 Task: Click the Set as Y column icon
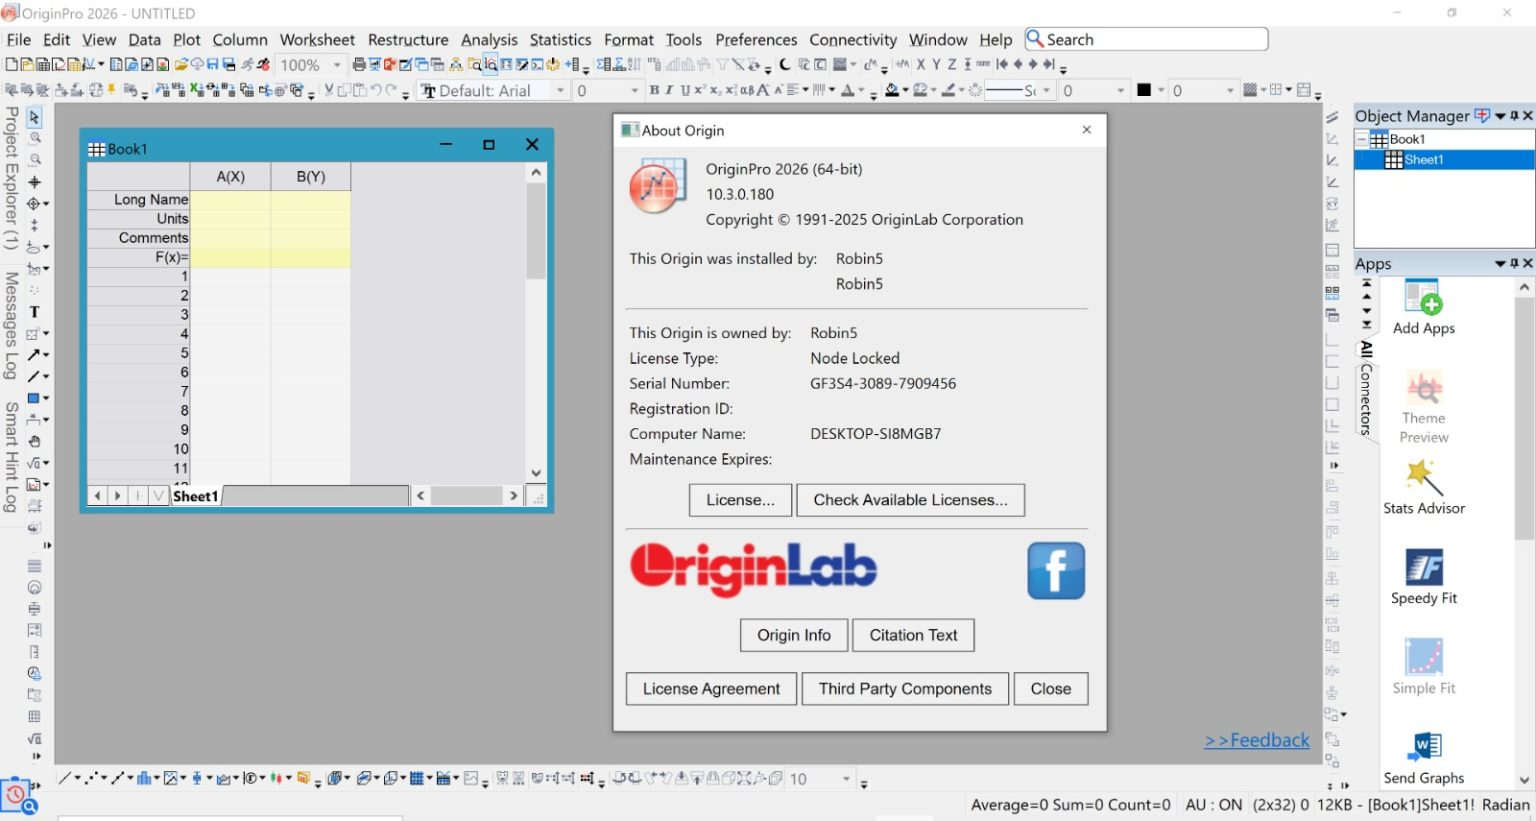pyautogui.click(x=937, y=65)
